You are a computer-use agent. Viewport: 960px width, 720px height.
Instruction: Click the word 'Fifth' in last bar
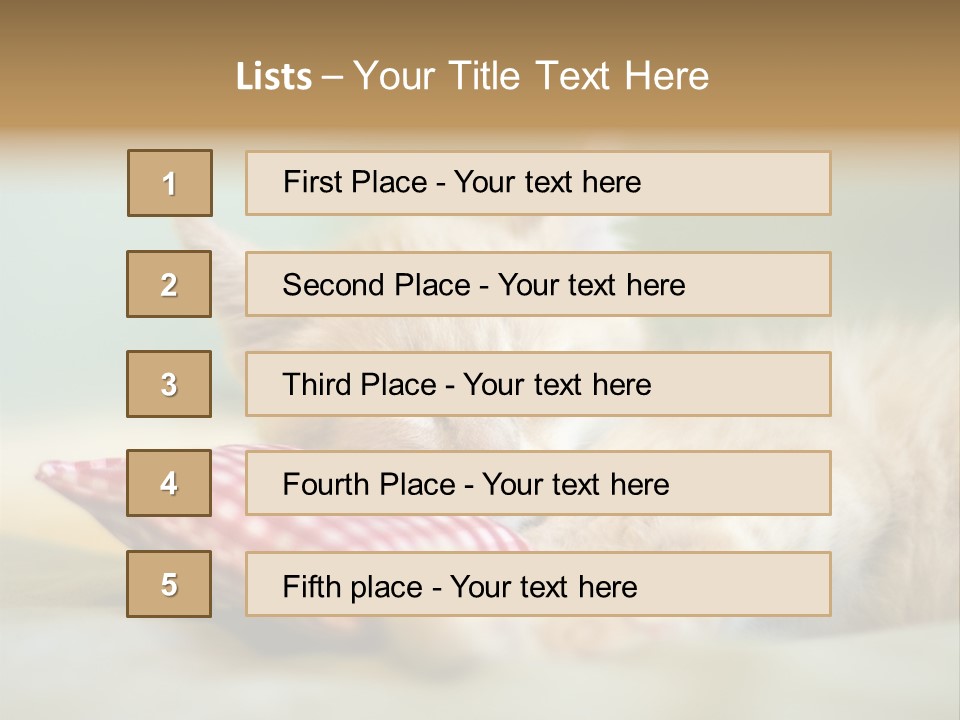tap(310, 586)
